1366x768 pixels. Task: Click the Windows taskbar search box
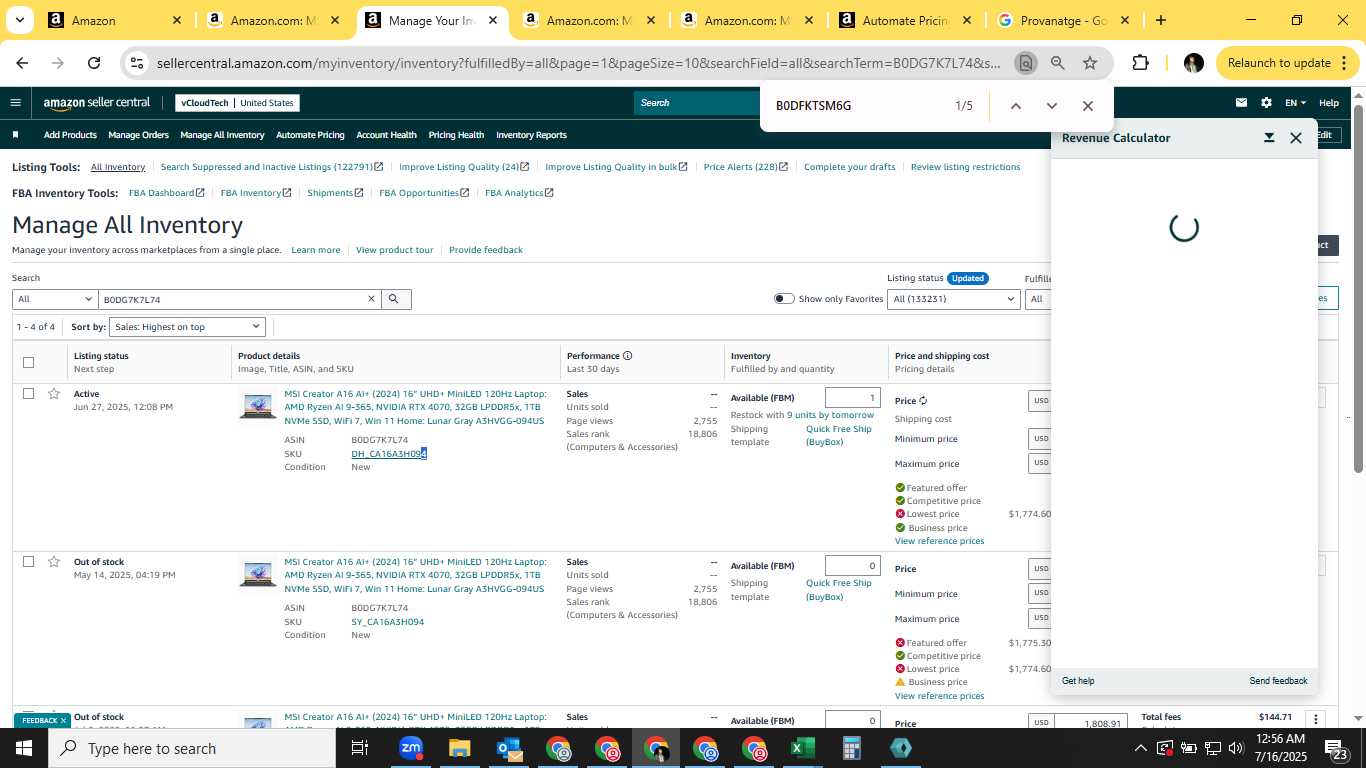coord(192,748)
